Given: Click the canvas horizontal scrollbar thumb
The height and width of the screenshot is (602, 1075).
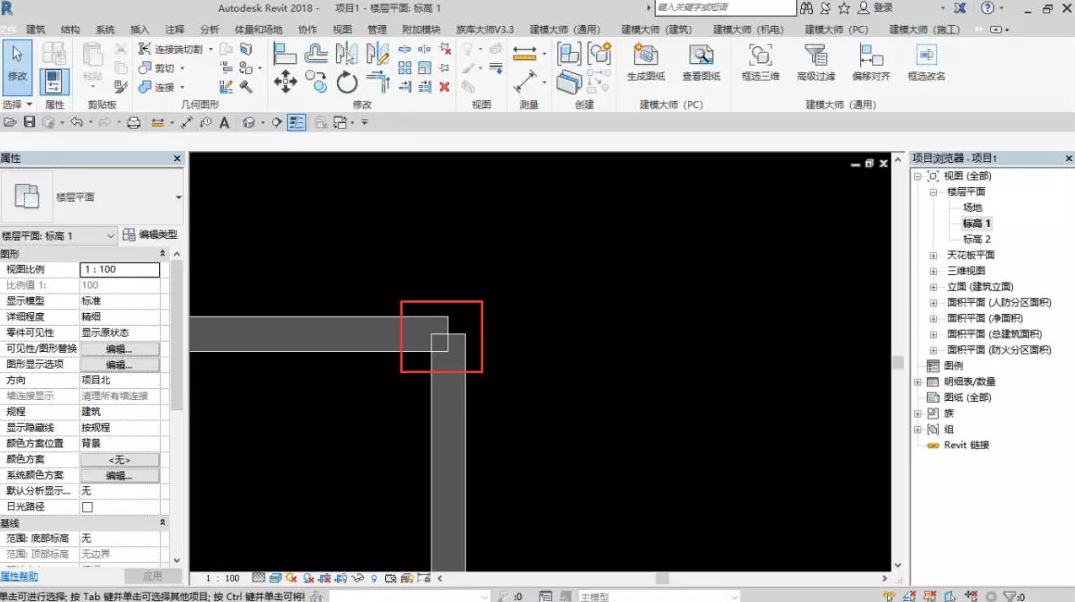Looking at the screenshot, I should point(662,578).
